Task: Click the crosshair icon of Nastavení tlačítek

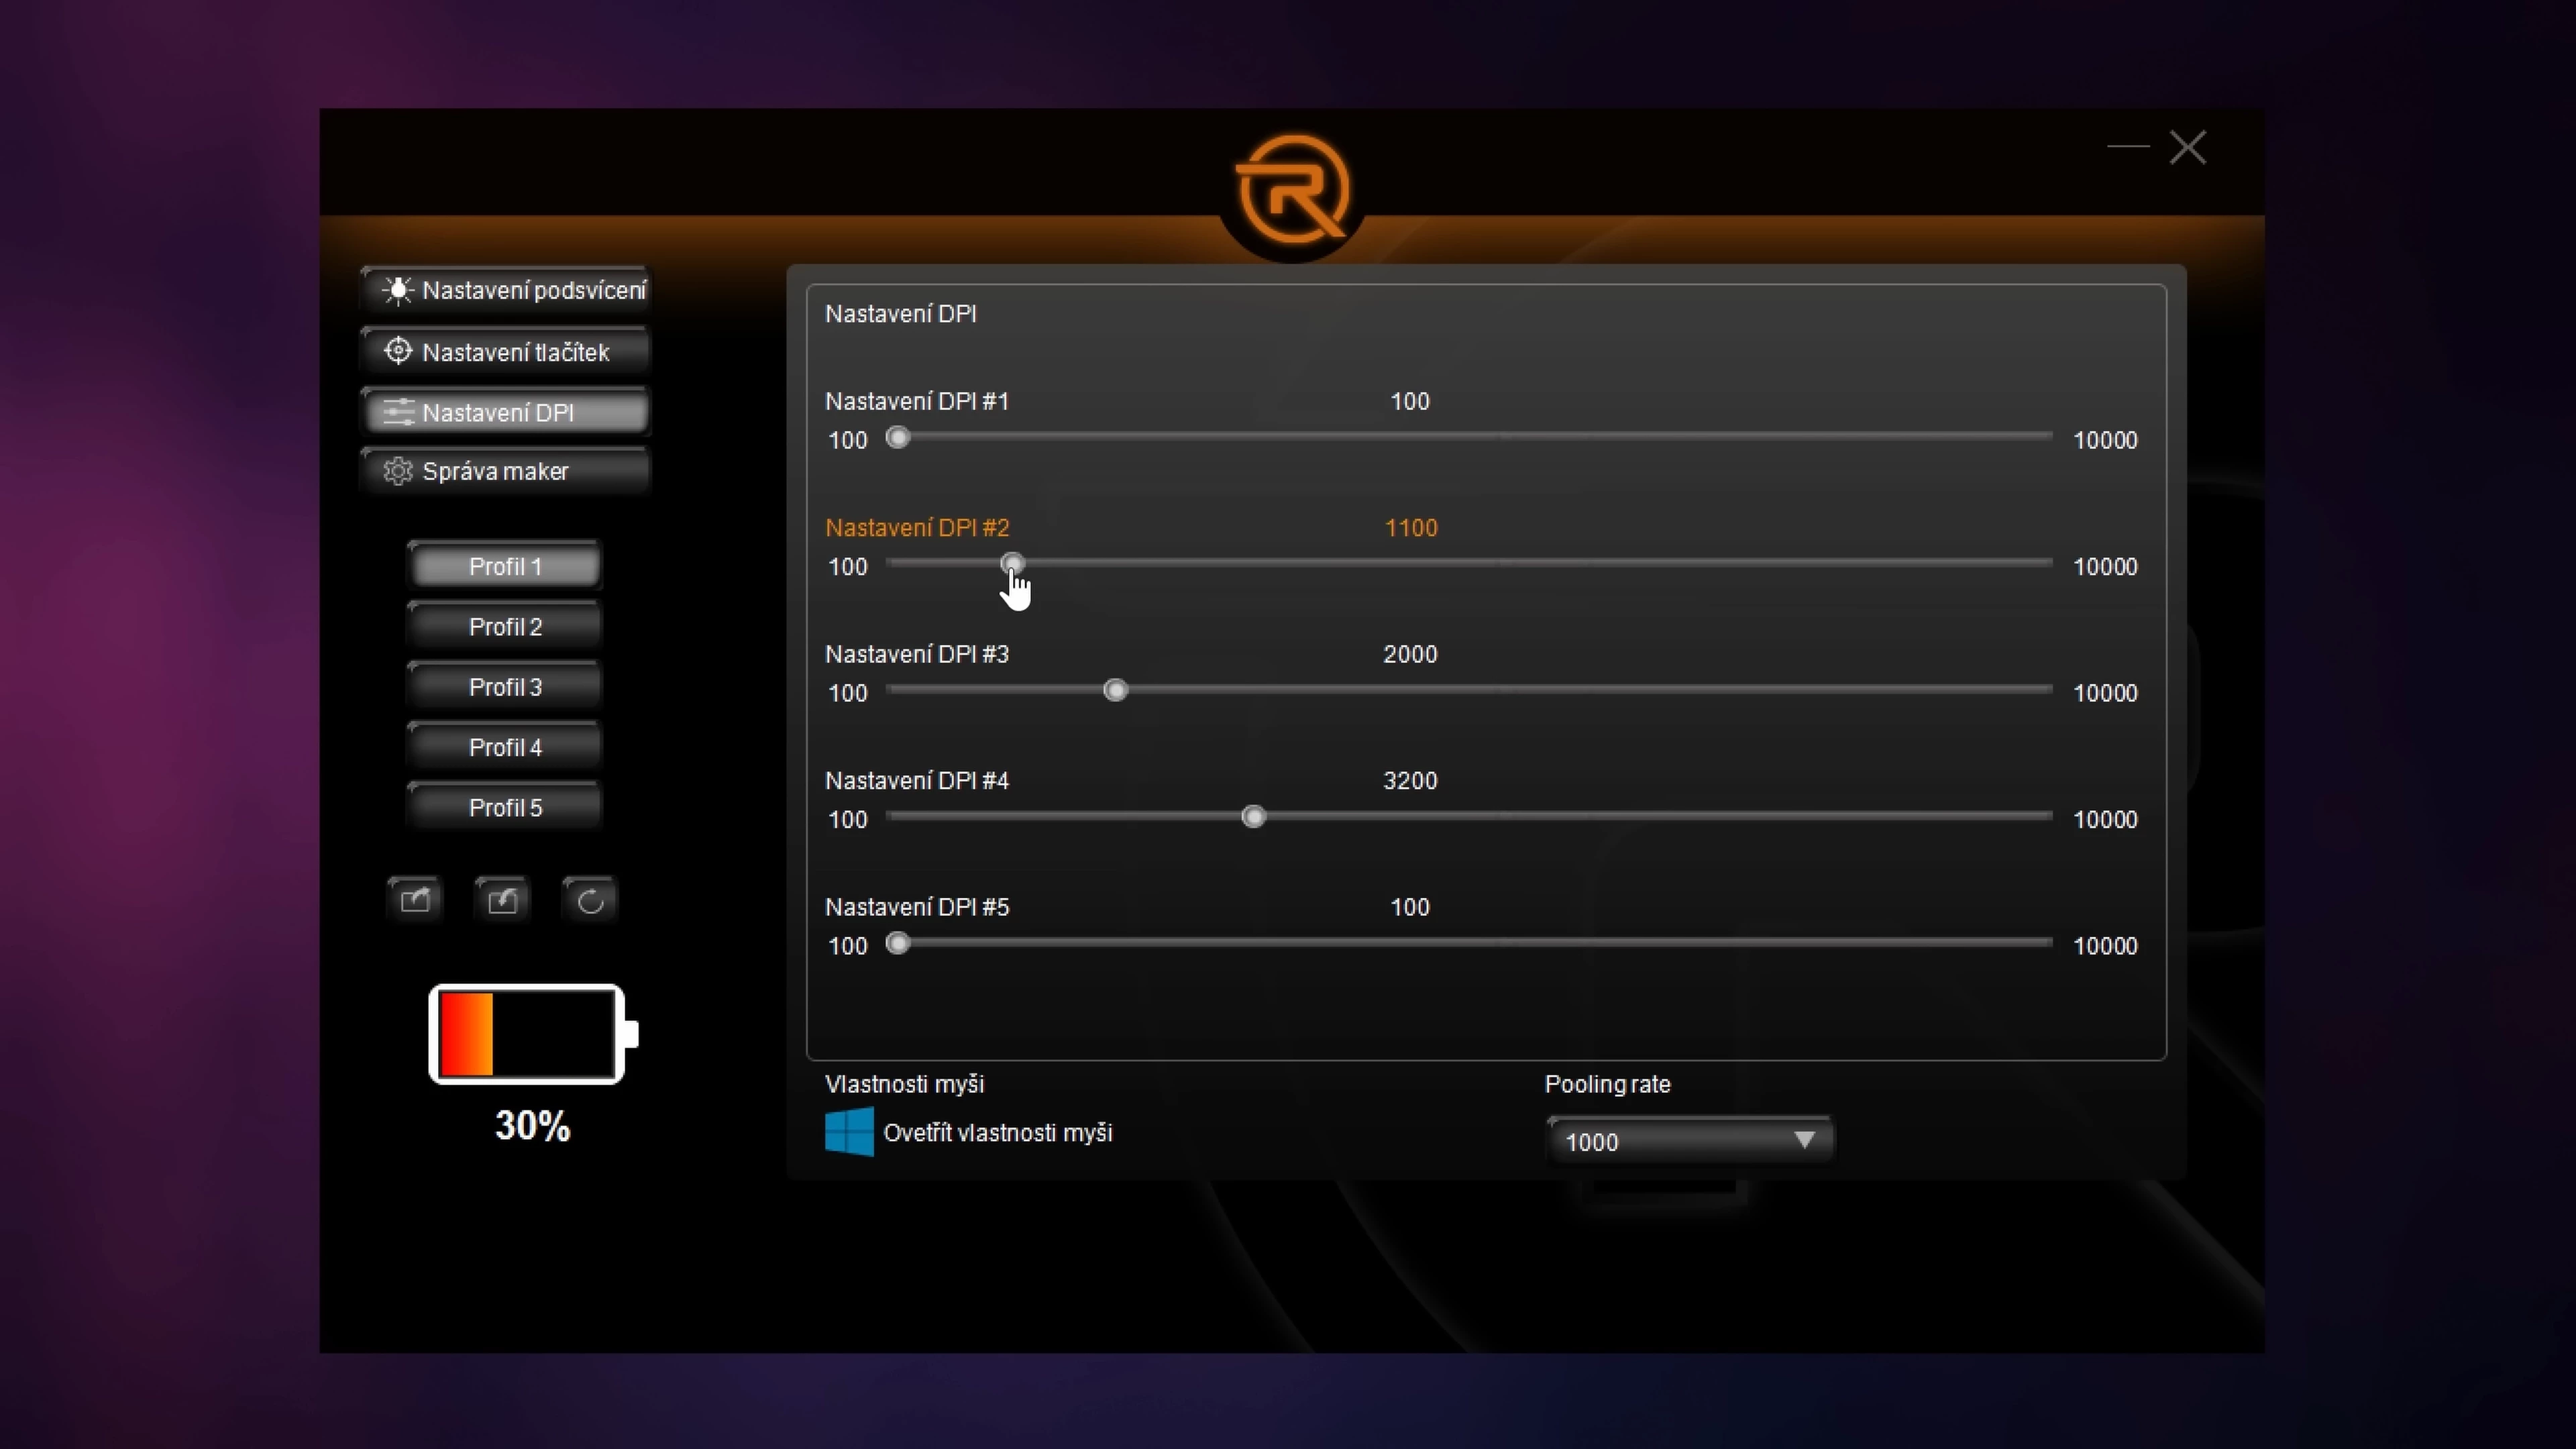Action: pos(398,351)
